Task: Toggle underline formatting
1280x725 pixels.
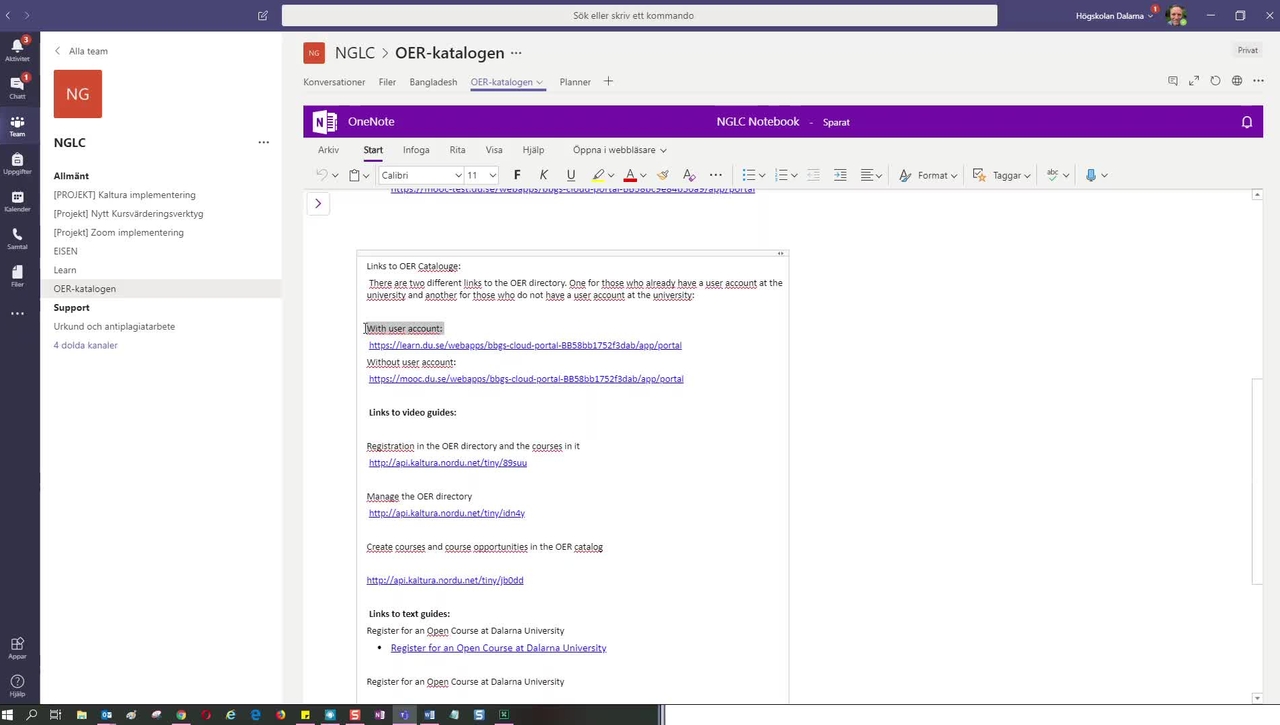Action: 571,175
